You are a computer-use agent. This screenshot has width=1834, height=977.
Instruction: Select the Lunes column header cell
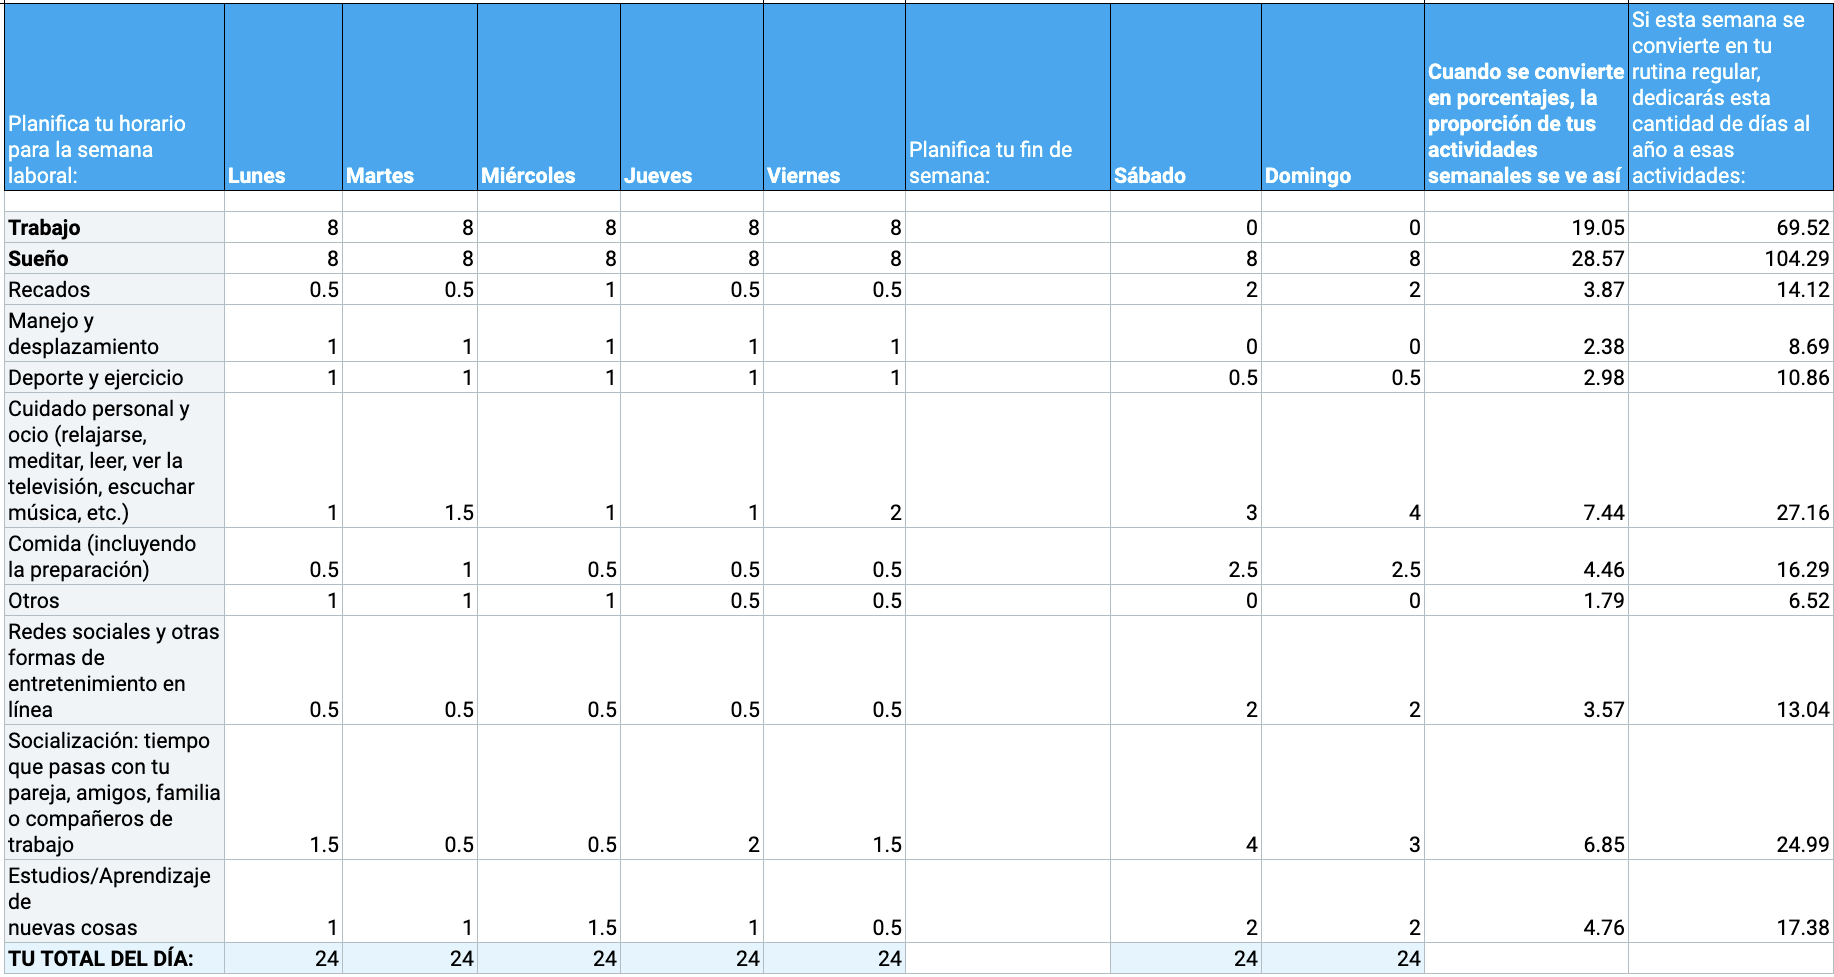283,96
